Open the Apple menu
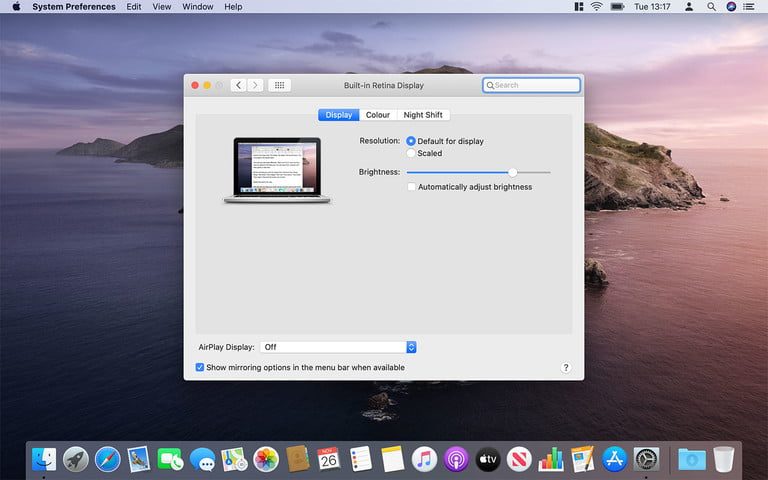 point(16,6)
